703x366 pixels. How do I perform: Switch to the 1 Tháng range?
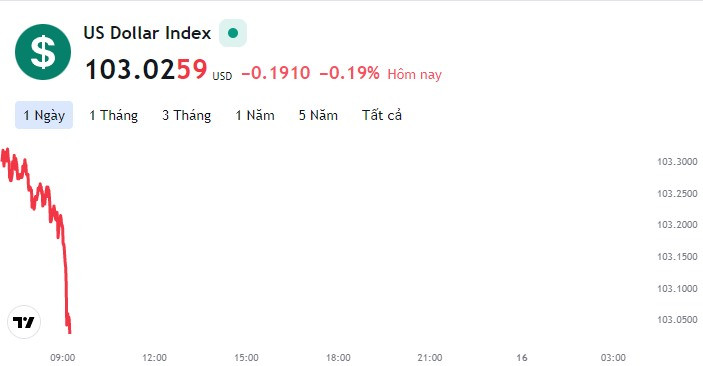click(113, 115)
